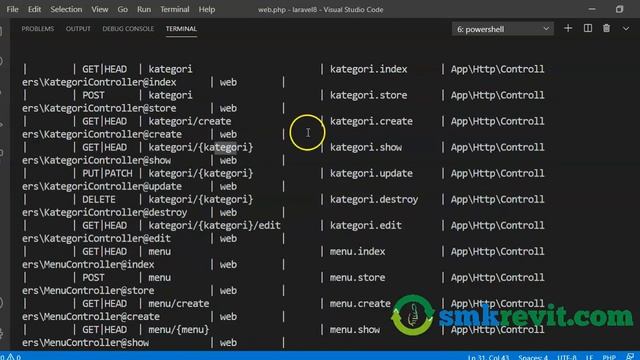Switch to the OUTPUT tab
Viewport: 640px width, 360px height.
click(78, 29)
